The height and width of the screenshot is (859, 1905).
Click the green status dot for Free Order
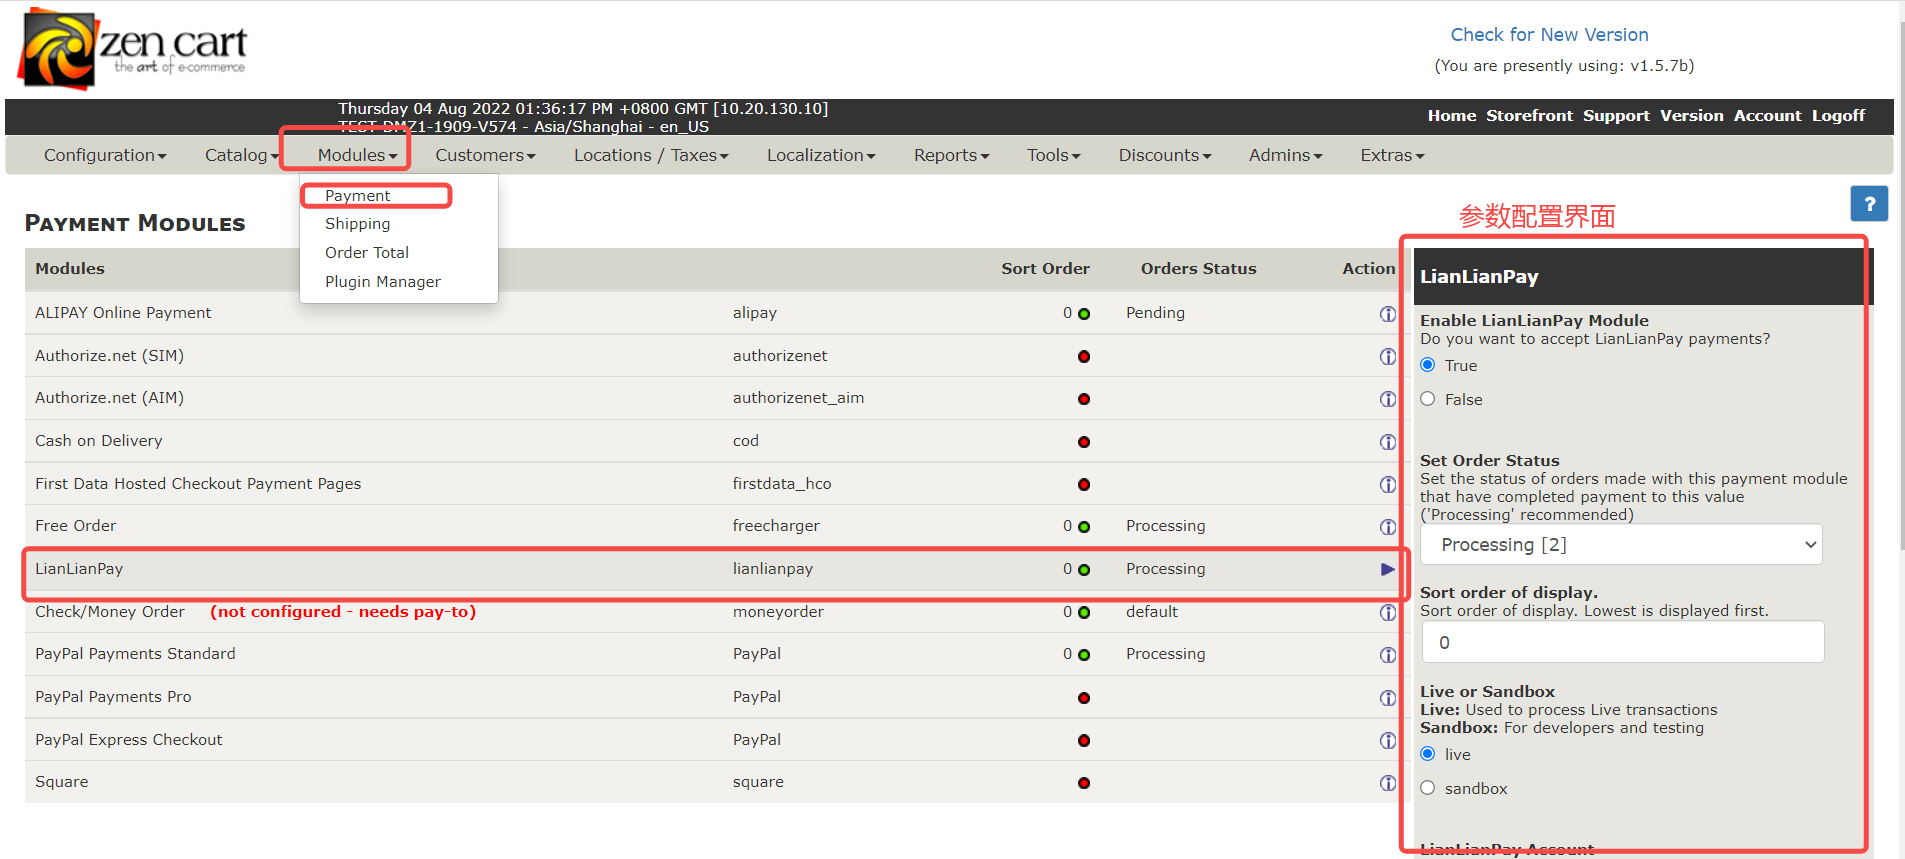[x=1084, y=527]
